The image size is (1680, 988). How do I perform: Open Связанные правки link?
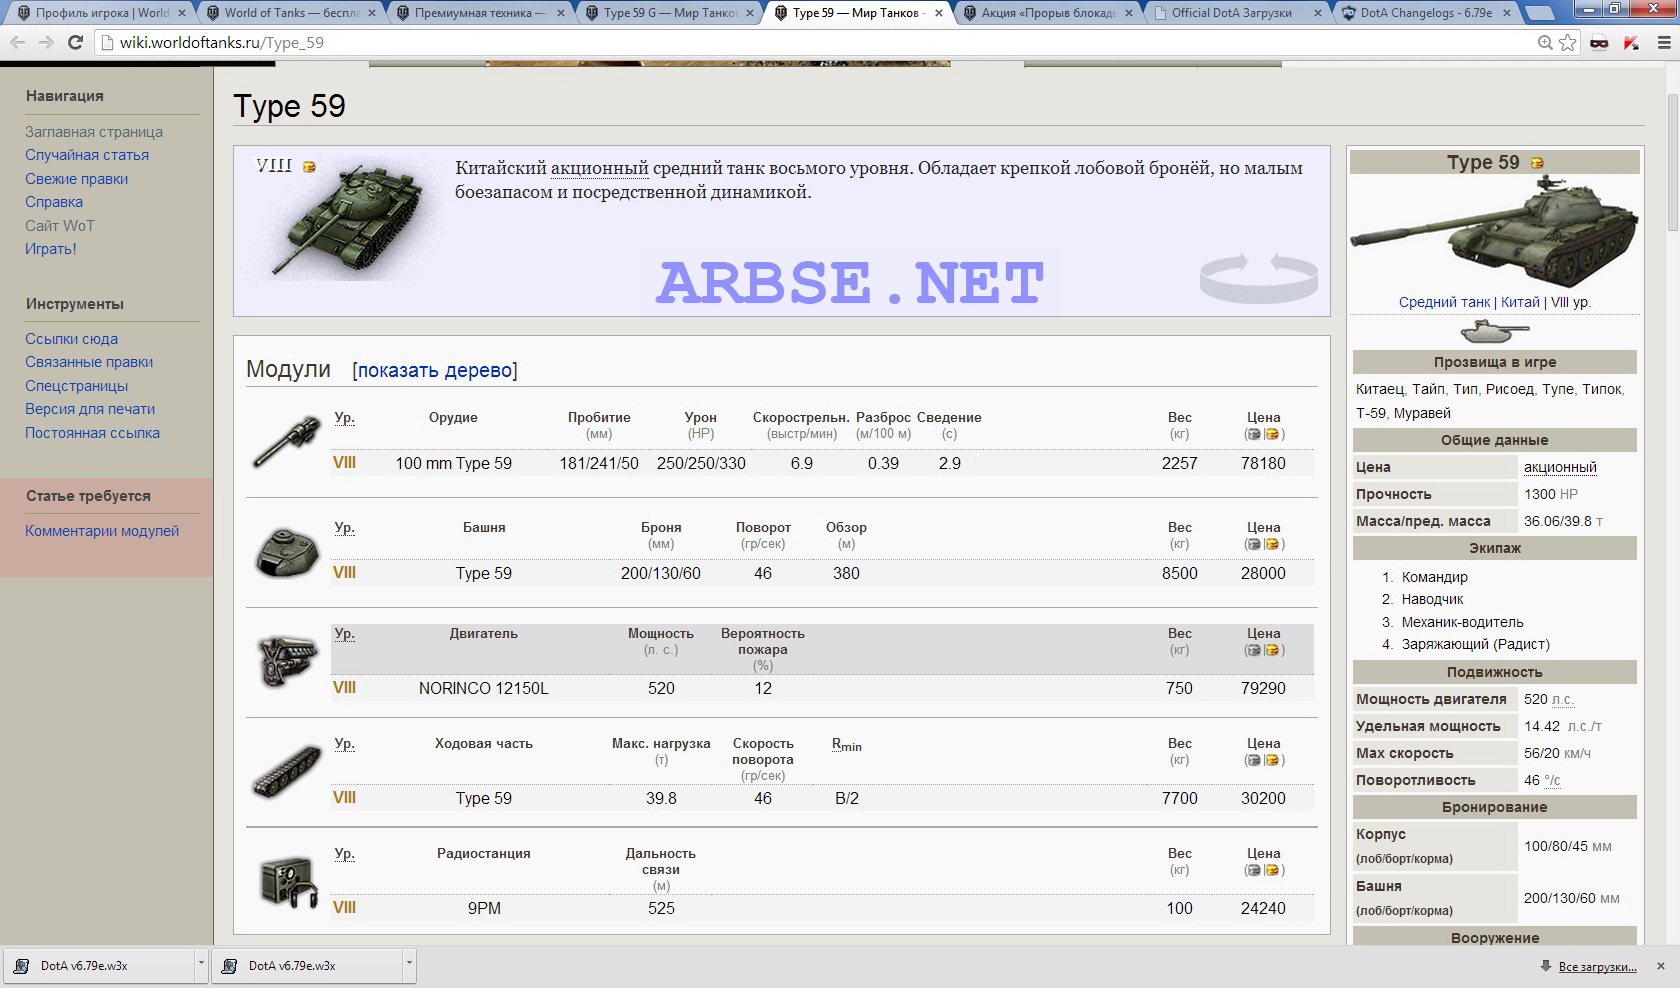pos(89,362)
